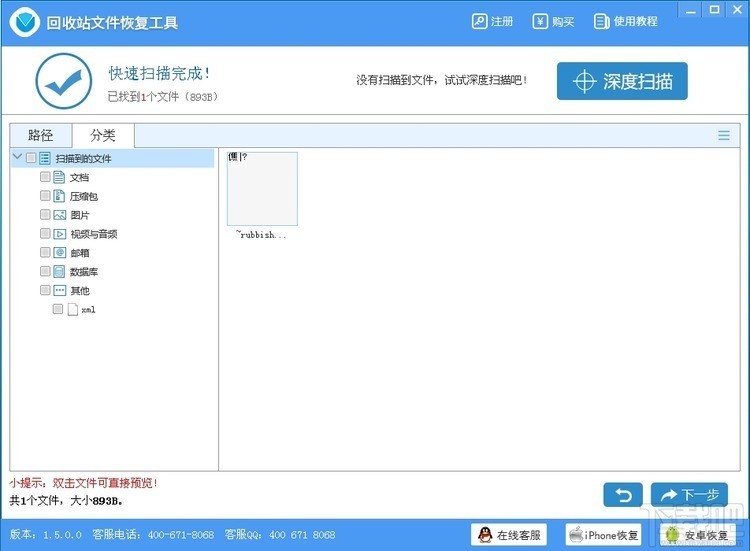Check the 视频与音频 category checkbox

(x=45, y=233)
